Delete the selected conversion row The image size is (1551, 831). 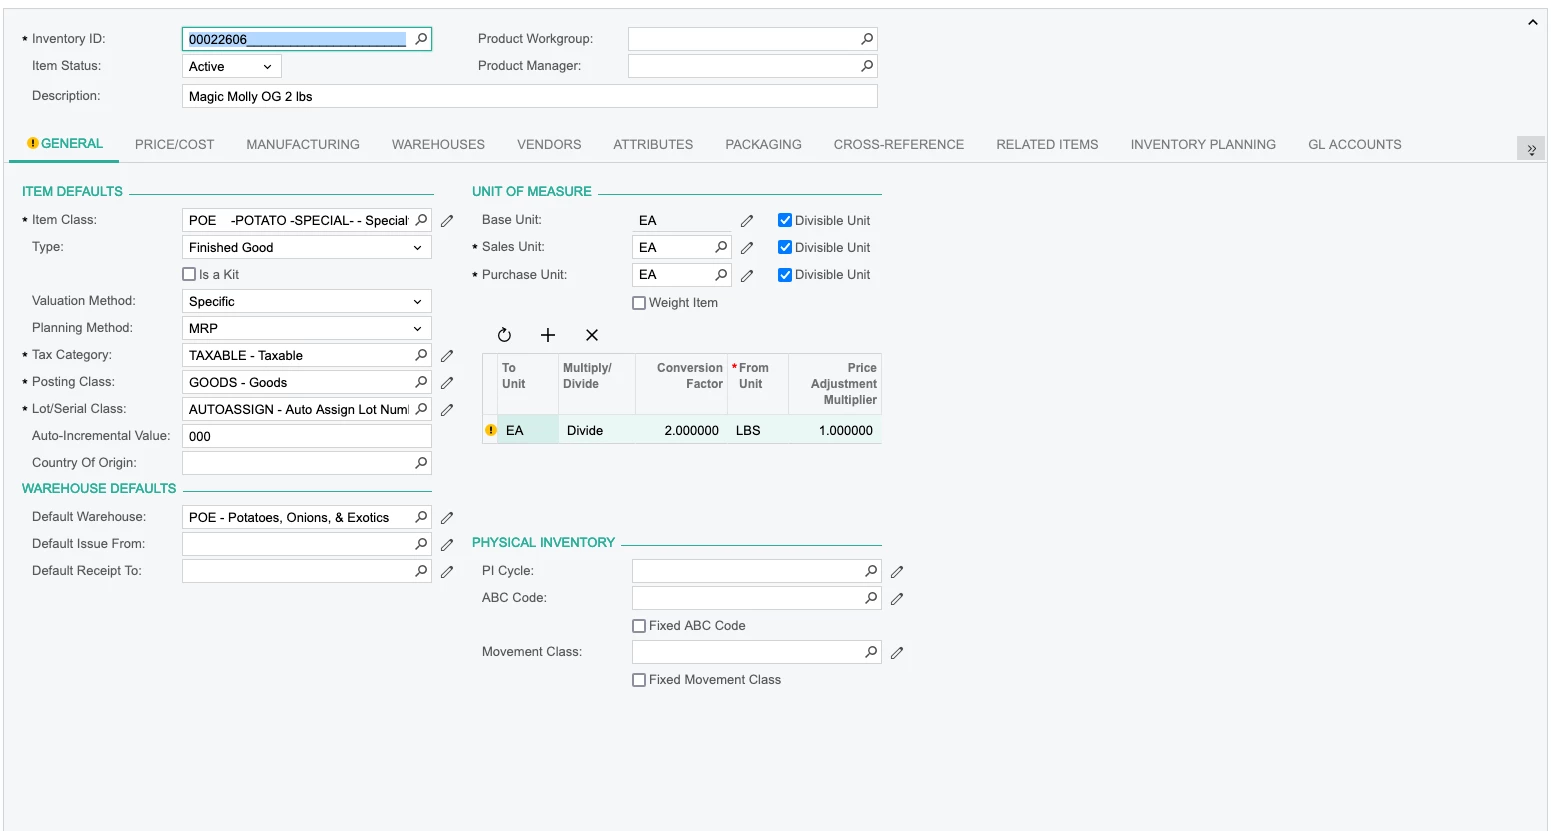592,335
